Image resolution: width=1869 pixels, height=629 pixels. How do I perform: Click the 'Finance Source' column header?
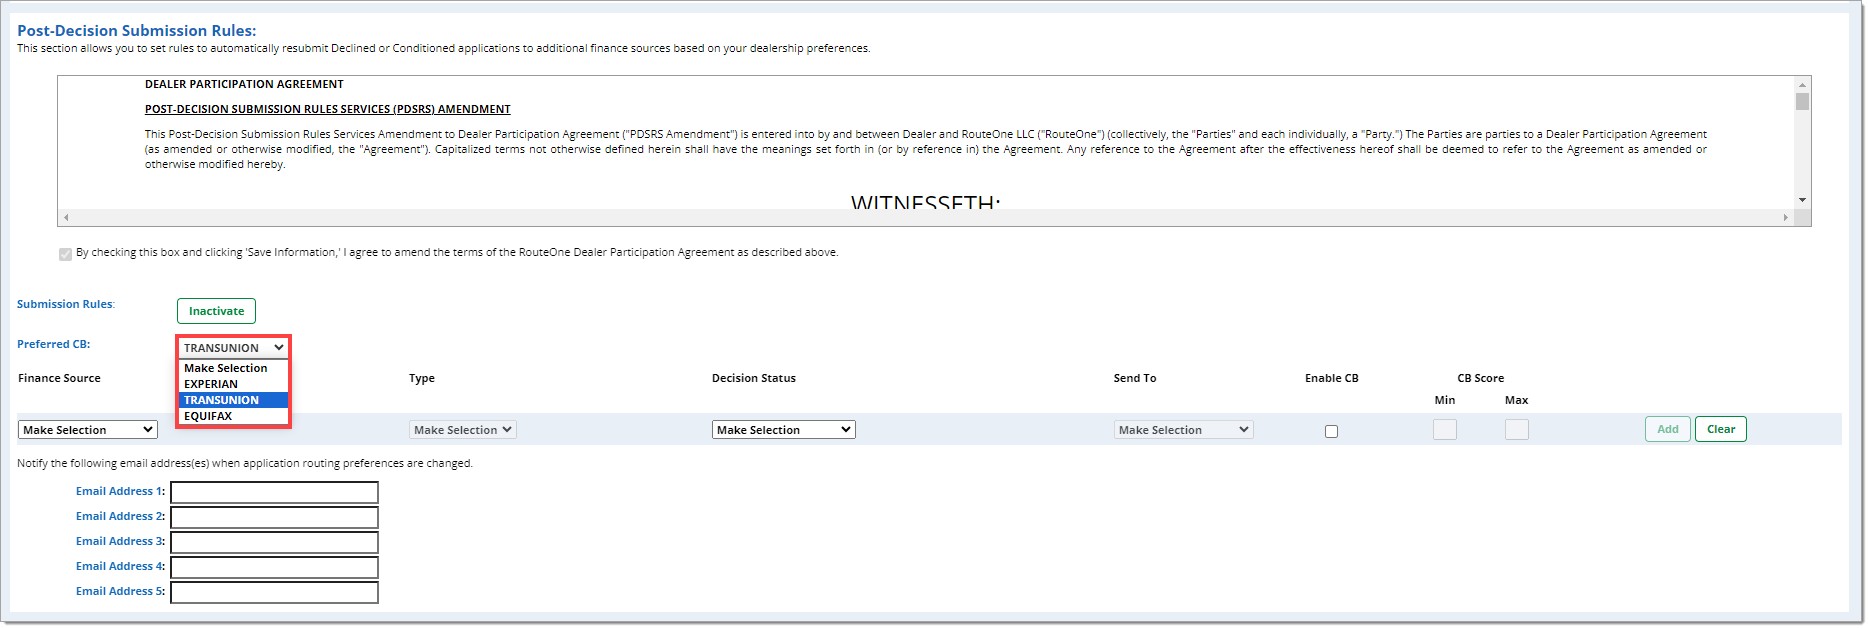[x=59, y=378]
